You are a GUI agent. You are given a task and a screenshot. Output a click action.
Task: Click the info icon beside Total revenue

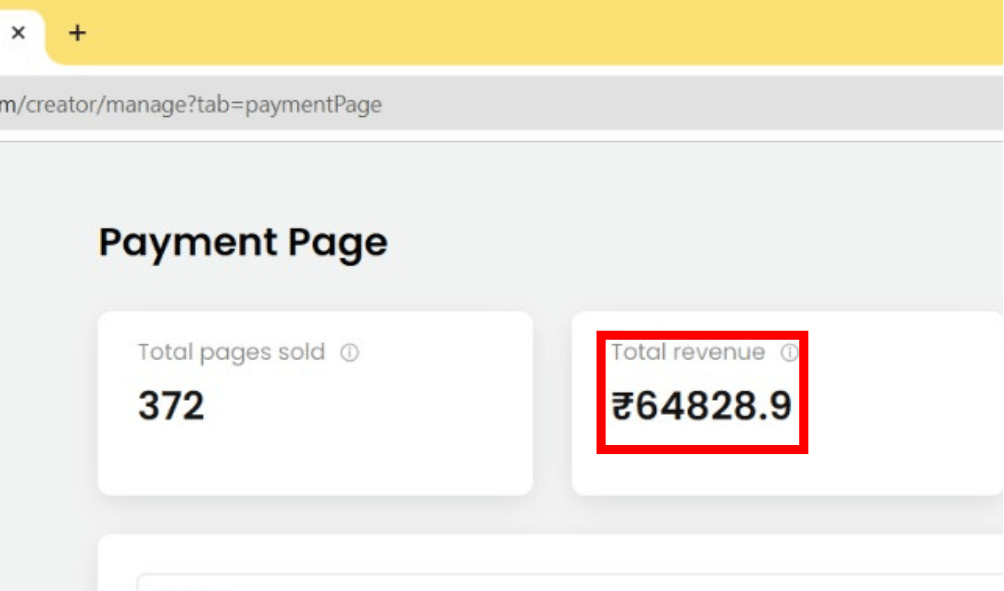789,353
